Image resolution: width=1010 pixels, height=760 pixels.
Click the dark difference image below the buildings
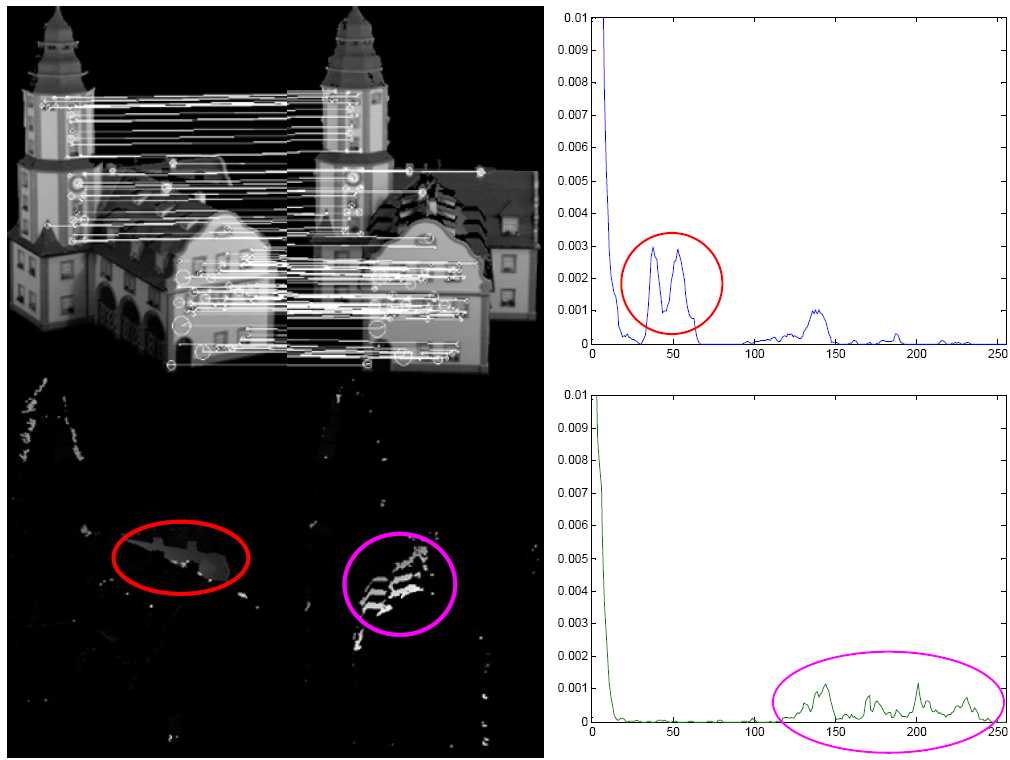tap(275, 567)
